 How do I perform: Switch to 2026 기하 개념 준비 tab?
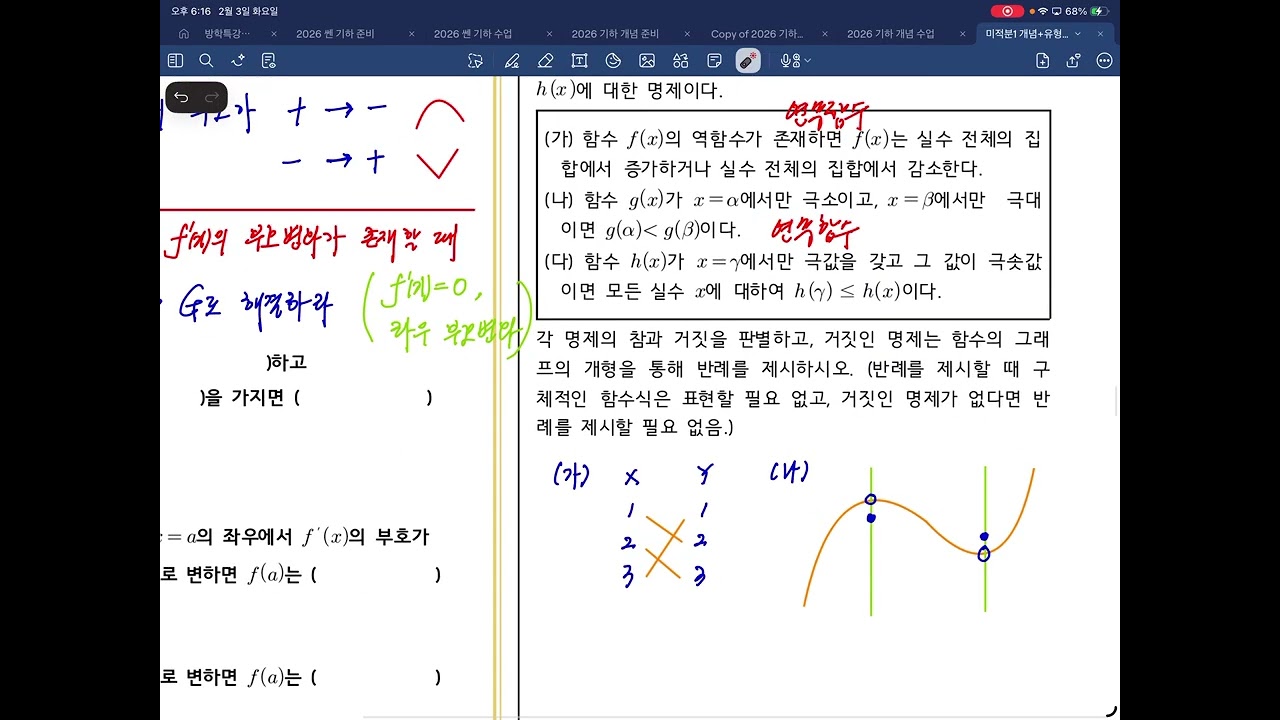click(617, 33)
